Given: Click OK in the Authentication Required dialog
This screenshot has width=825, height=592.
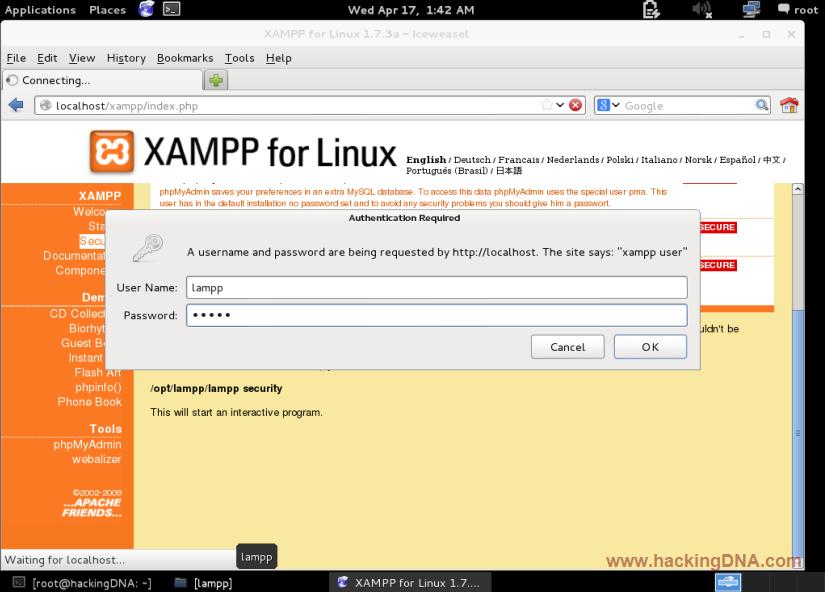Looking at the screenshot, I should (x=650, y=346).
